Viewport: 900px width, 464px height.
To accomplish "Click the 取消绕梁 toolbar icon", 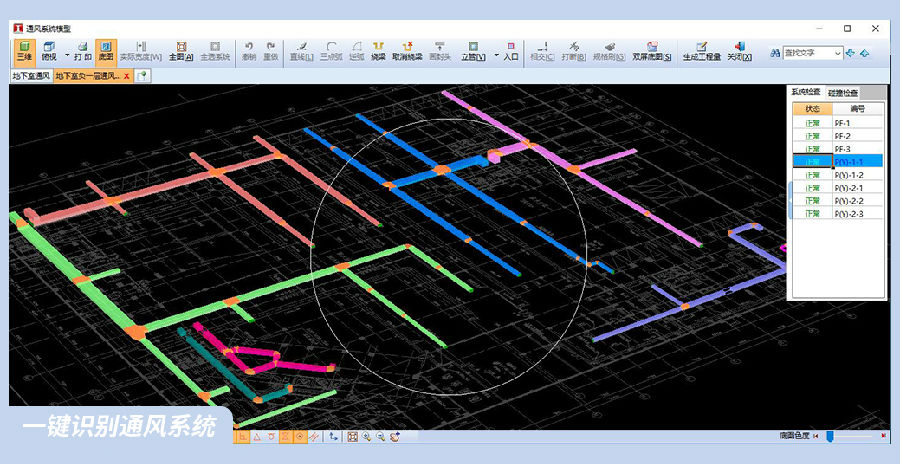I will tap(406, 51).
